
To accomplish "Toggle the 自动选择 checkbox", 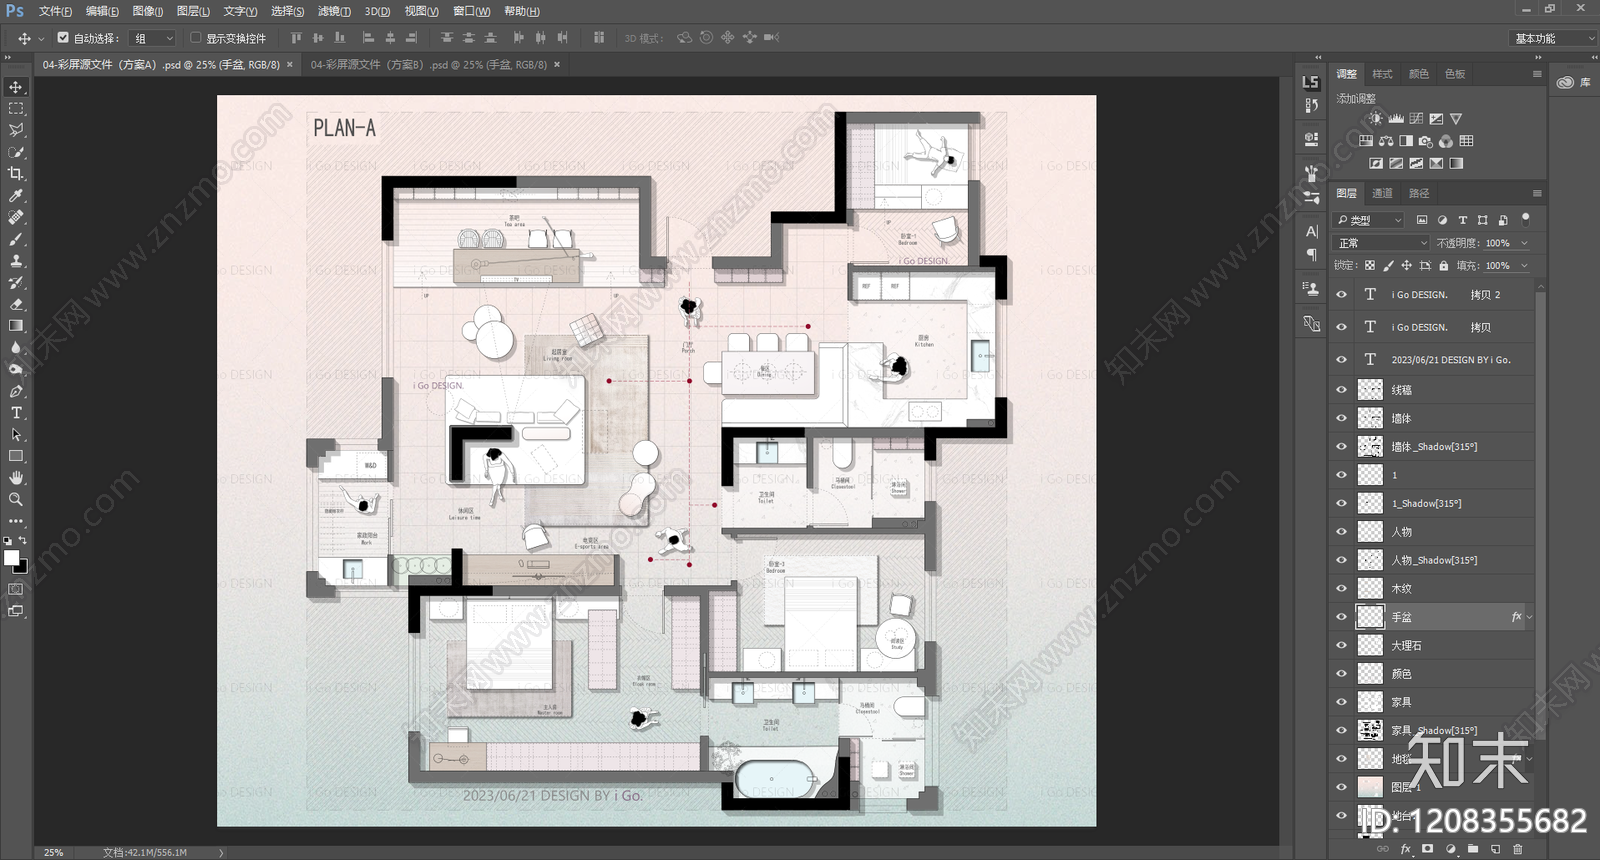I will [x=63, y=38].
